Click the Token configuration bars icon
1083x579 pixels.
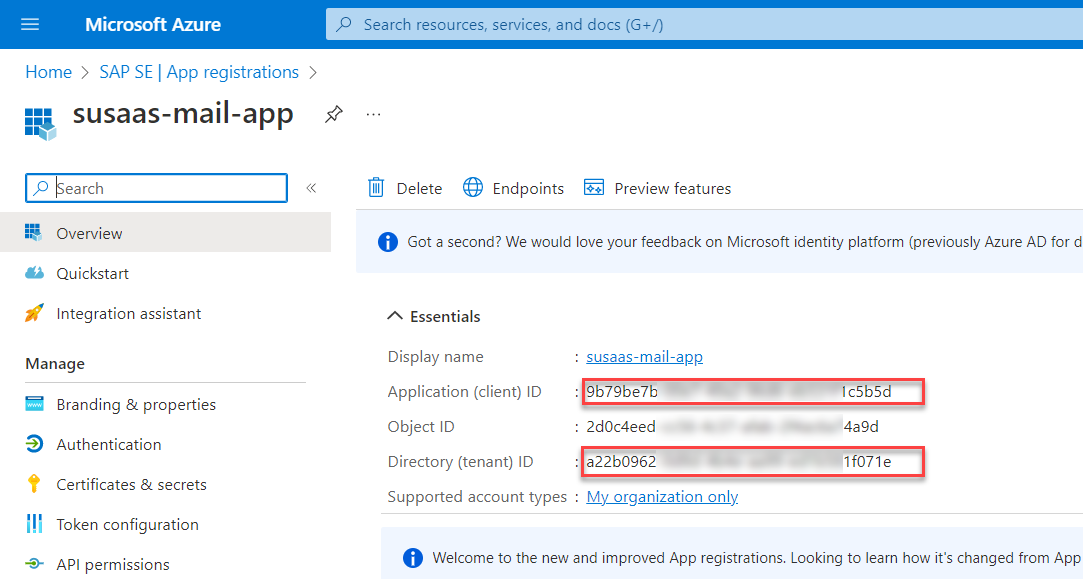[34, 524]
